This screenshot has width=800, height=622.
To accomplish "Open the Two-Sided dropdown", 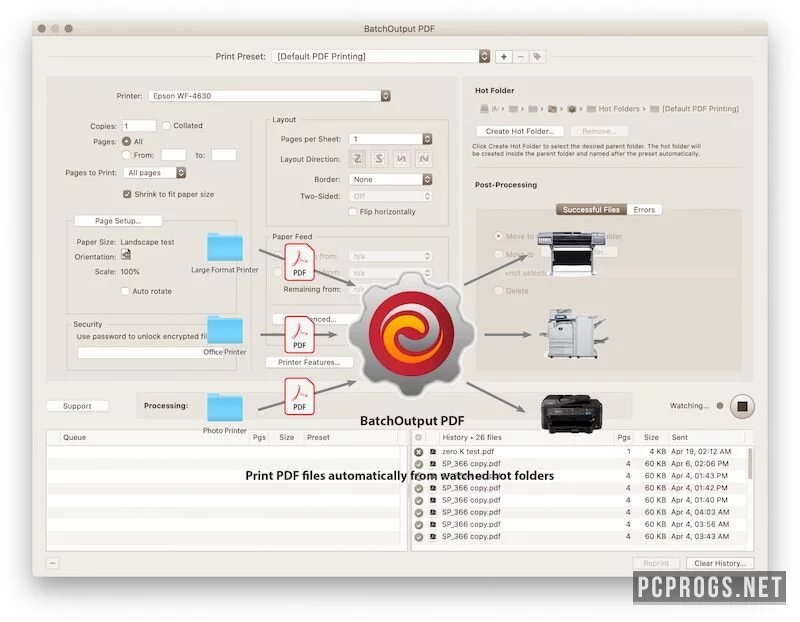I will 390,196.
